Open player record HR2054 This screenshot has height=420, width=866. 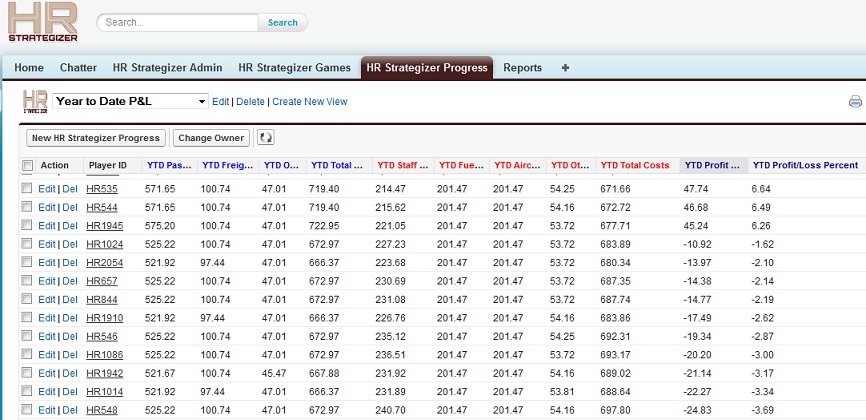click(x=104, y=262)
